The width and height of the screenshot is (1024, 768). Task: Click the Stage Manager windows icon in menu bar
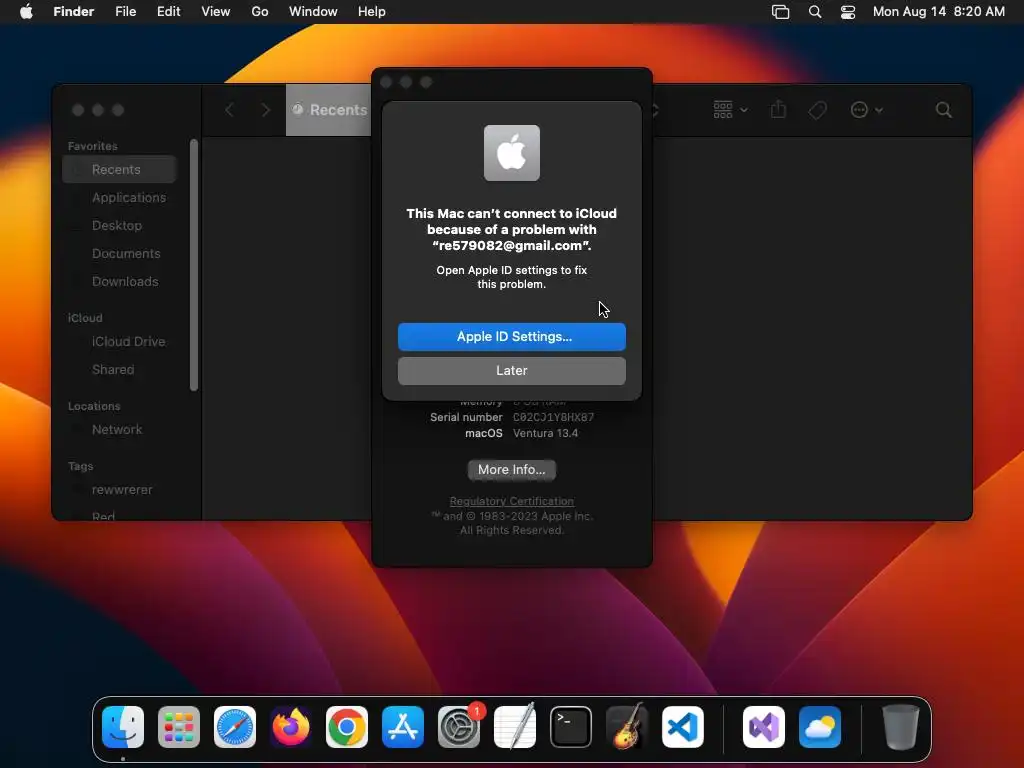780,12
